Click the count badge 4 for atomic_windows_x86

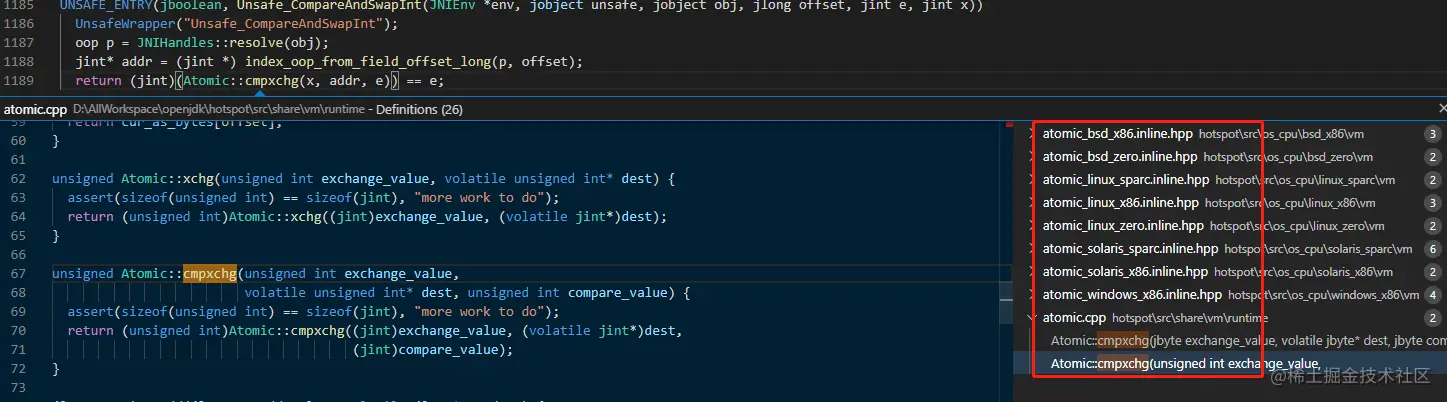coord(1432,295)
